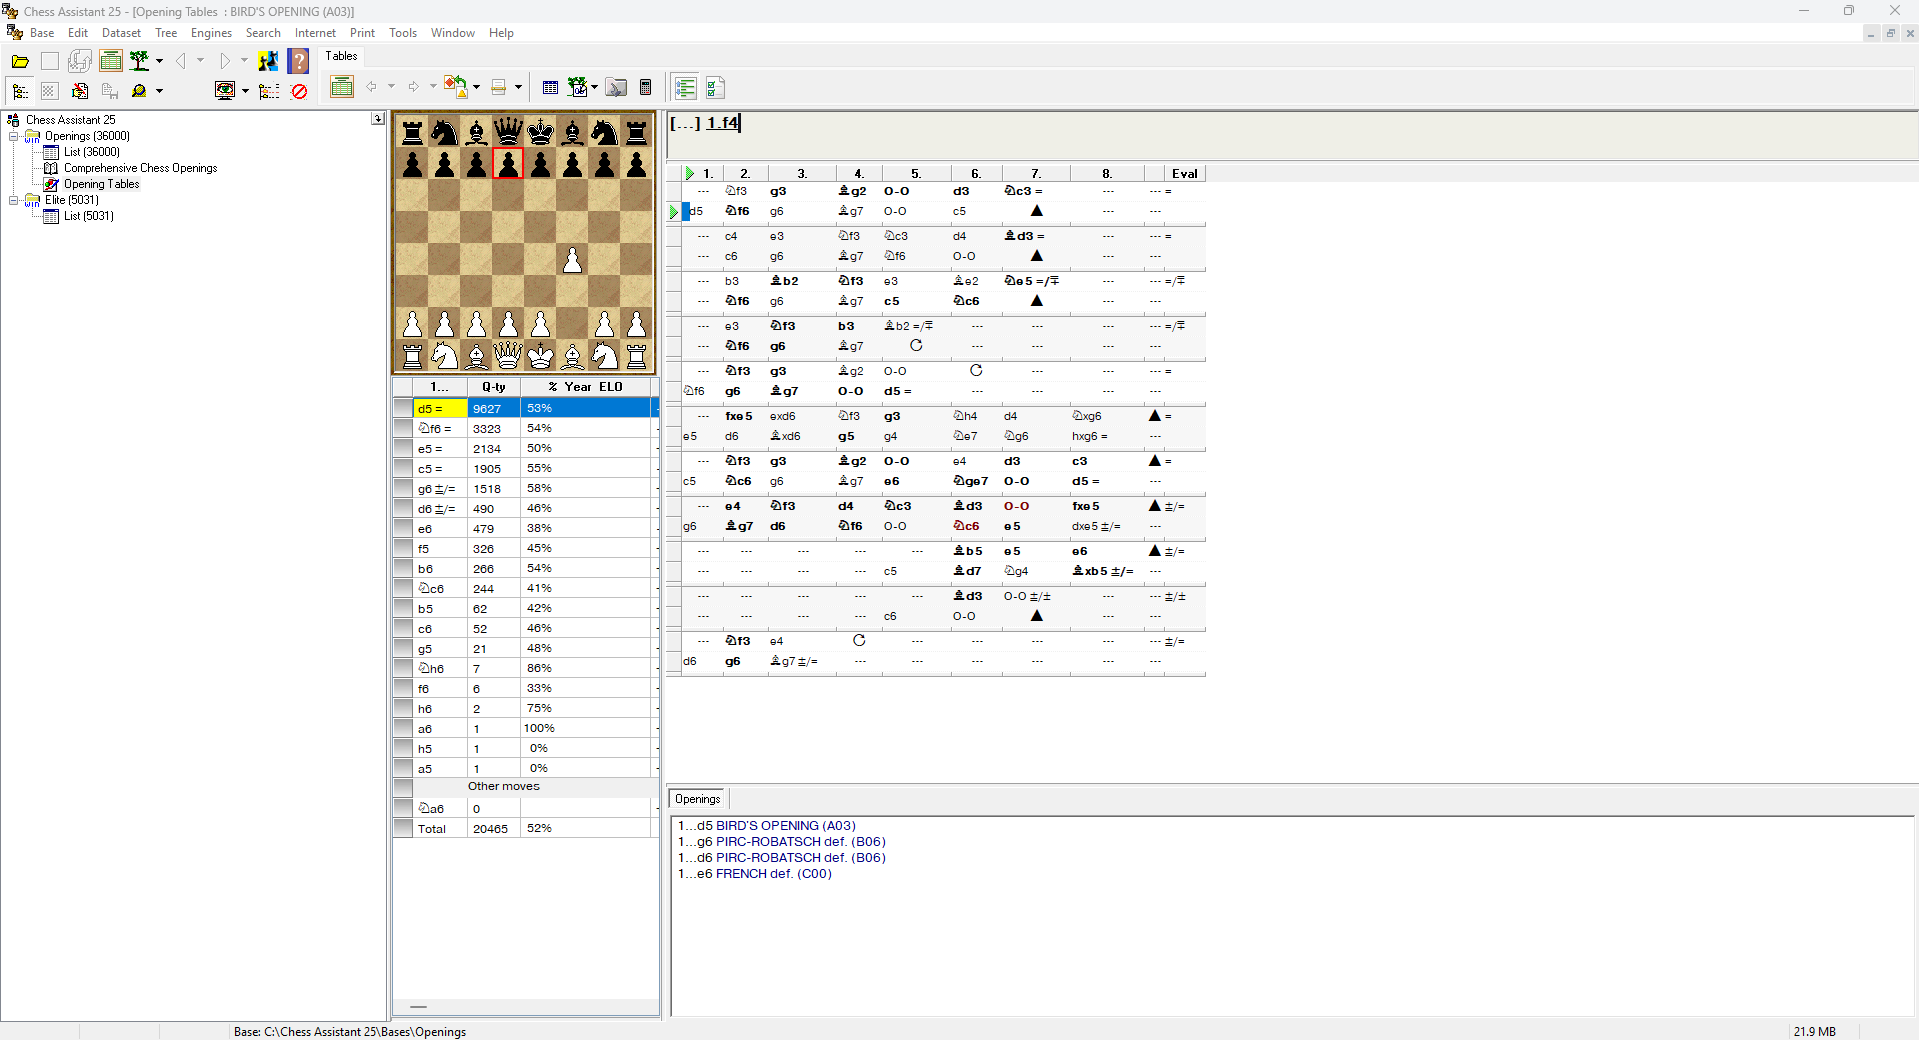Screen dimensions: 1919x1040
Task: Click the calculator icon in Tables toolbar
Action: click(x=646, y=88)
